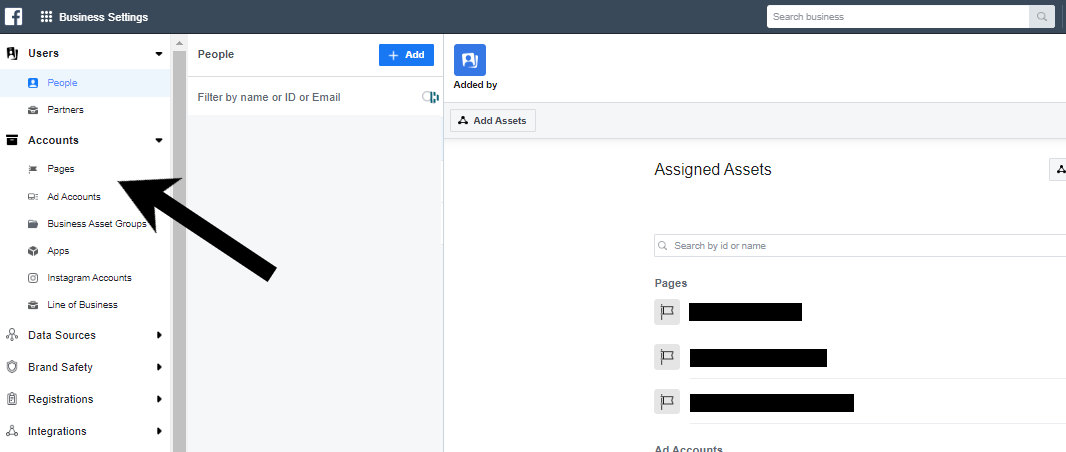Screen dimensions: 1066x452
Task: Click the Apps cube icon
Action: click(x=33, y=251)
